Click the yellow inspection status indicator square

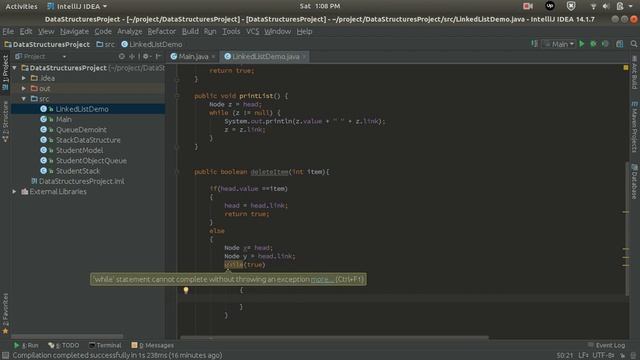coord(626,67)
